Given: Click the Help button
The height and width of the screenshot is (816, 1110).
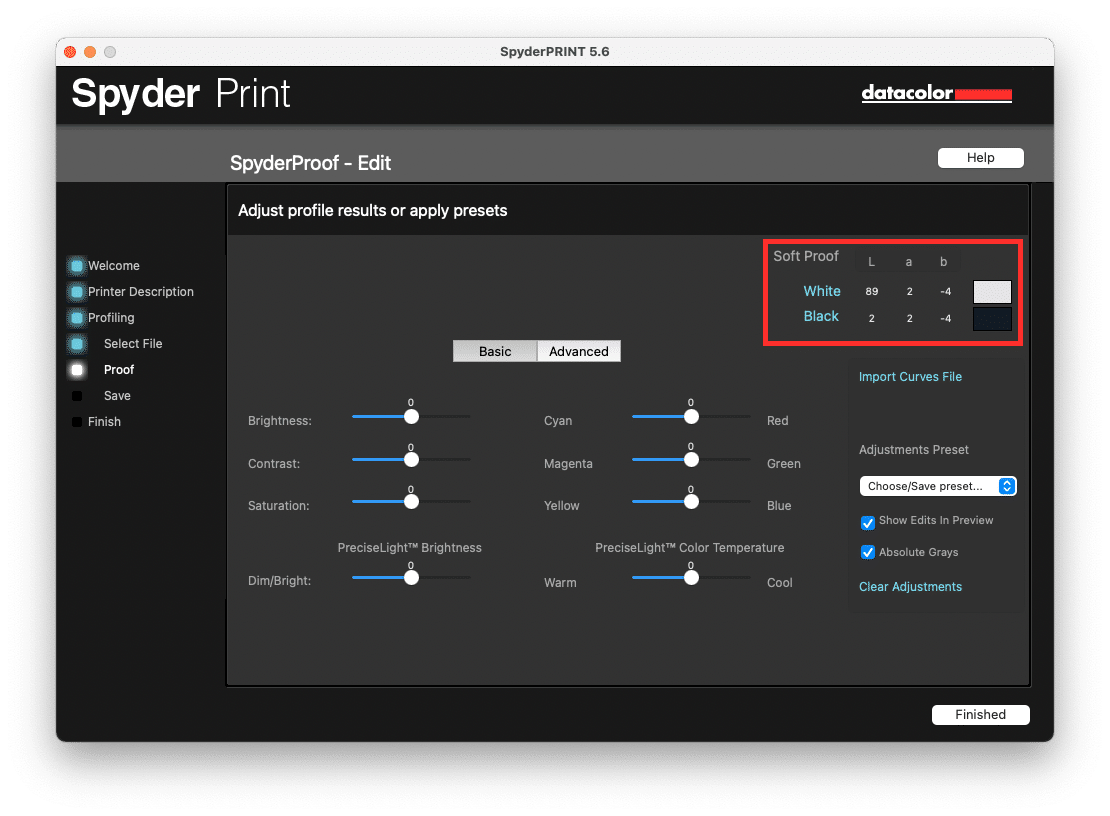Looking at the screenshot, I should (980, 157).
